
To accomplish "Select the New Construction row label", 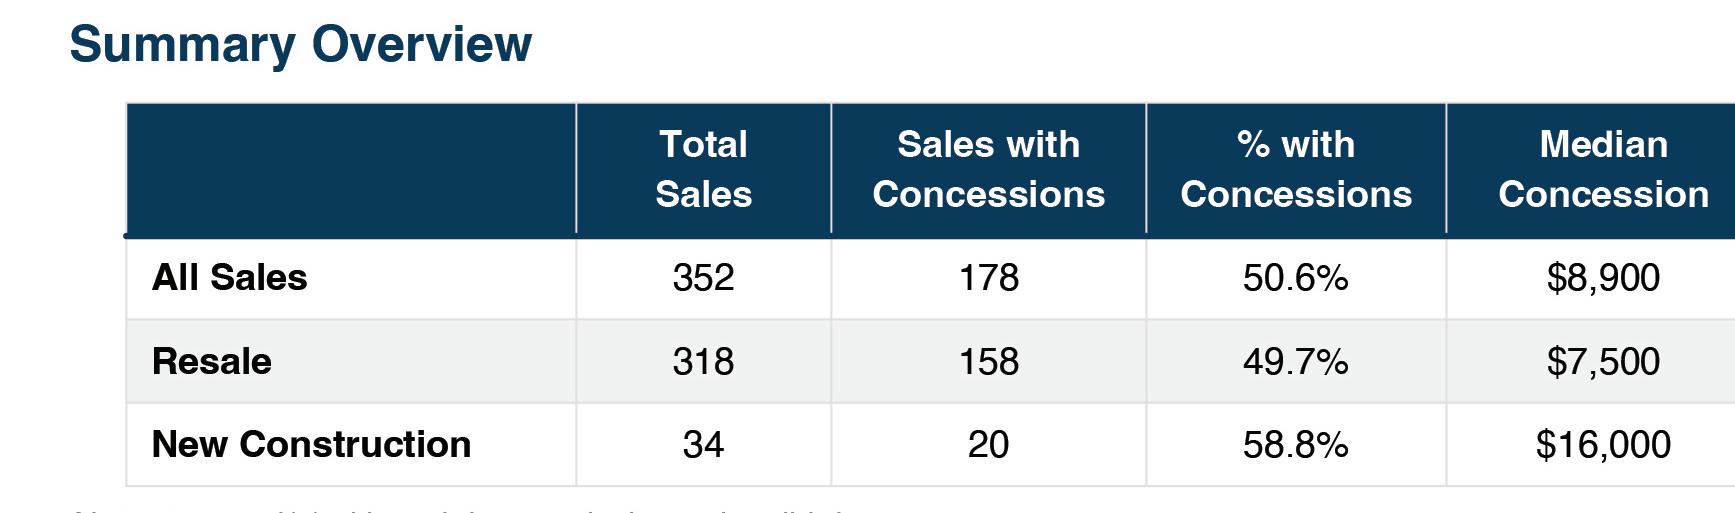I will [311, 444].
